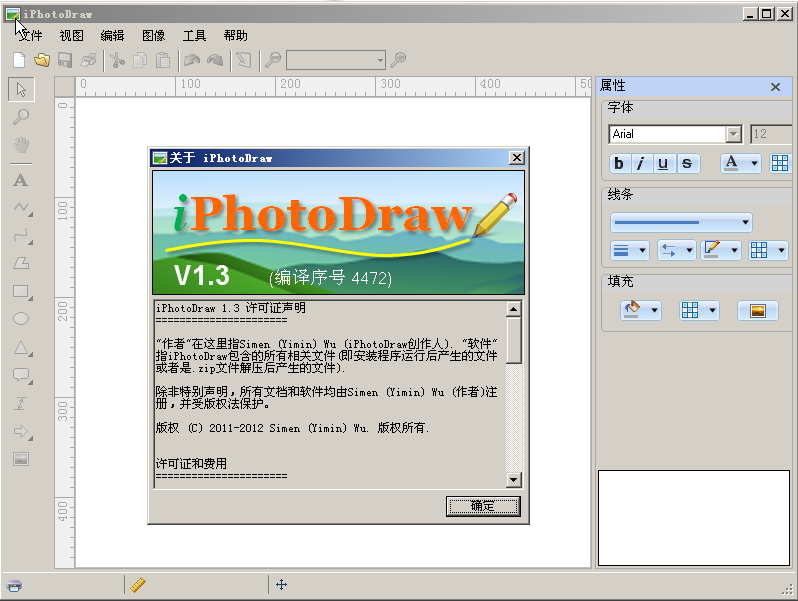This screenshot has width=798, height=601.
Task: Select the curved connector line tool
Action: (22, 236)
